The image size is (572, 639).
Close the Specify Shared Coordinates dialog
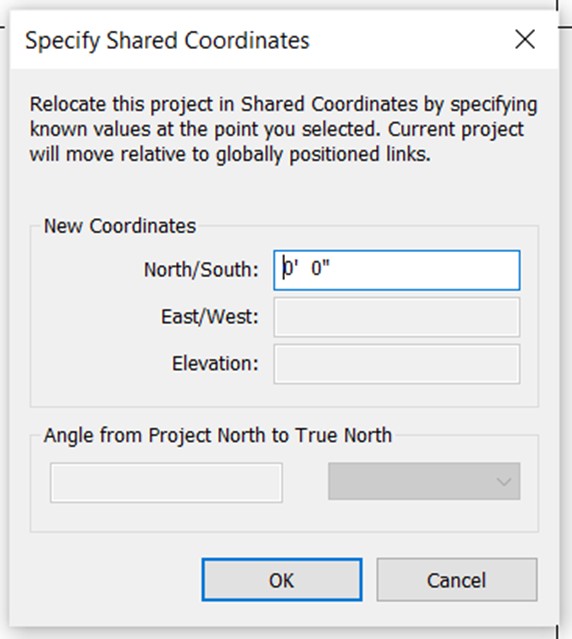pyautogui.click(x=525, y=40)
